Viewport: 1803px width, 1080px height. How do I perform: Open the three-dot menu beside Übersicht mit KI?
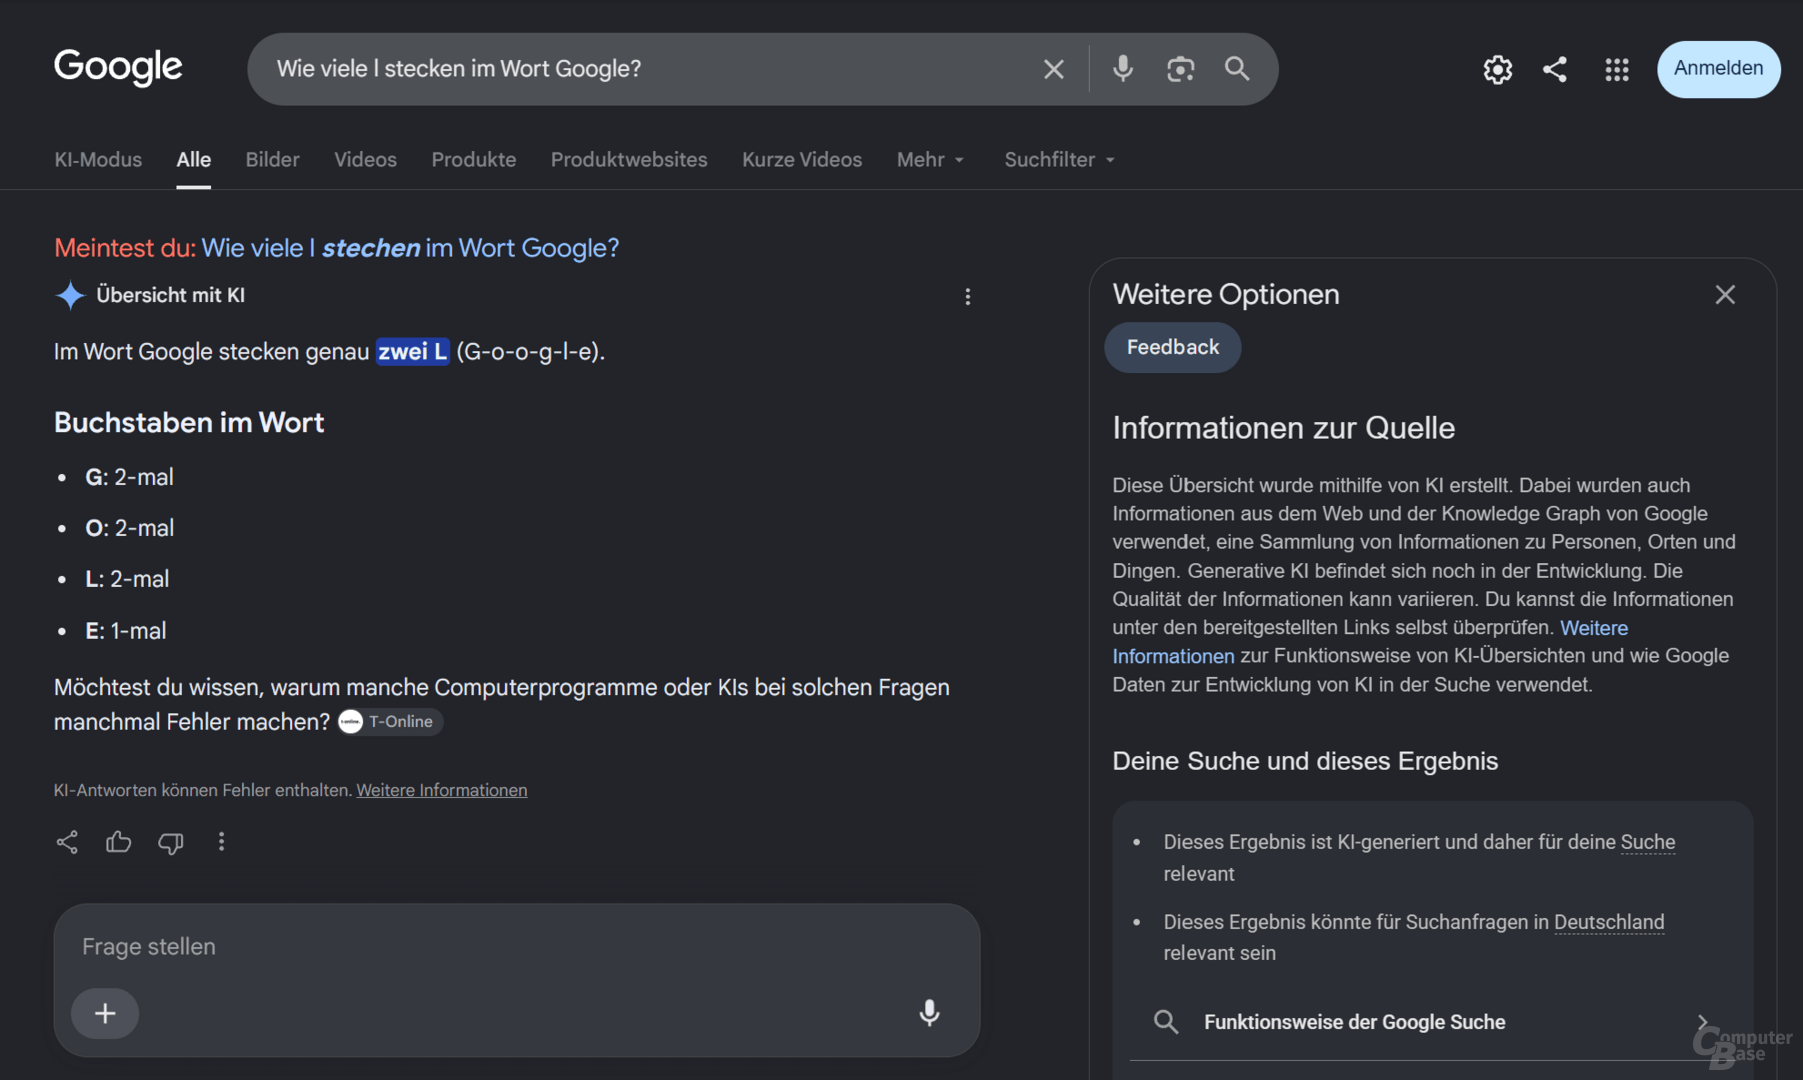pos(967,297)
